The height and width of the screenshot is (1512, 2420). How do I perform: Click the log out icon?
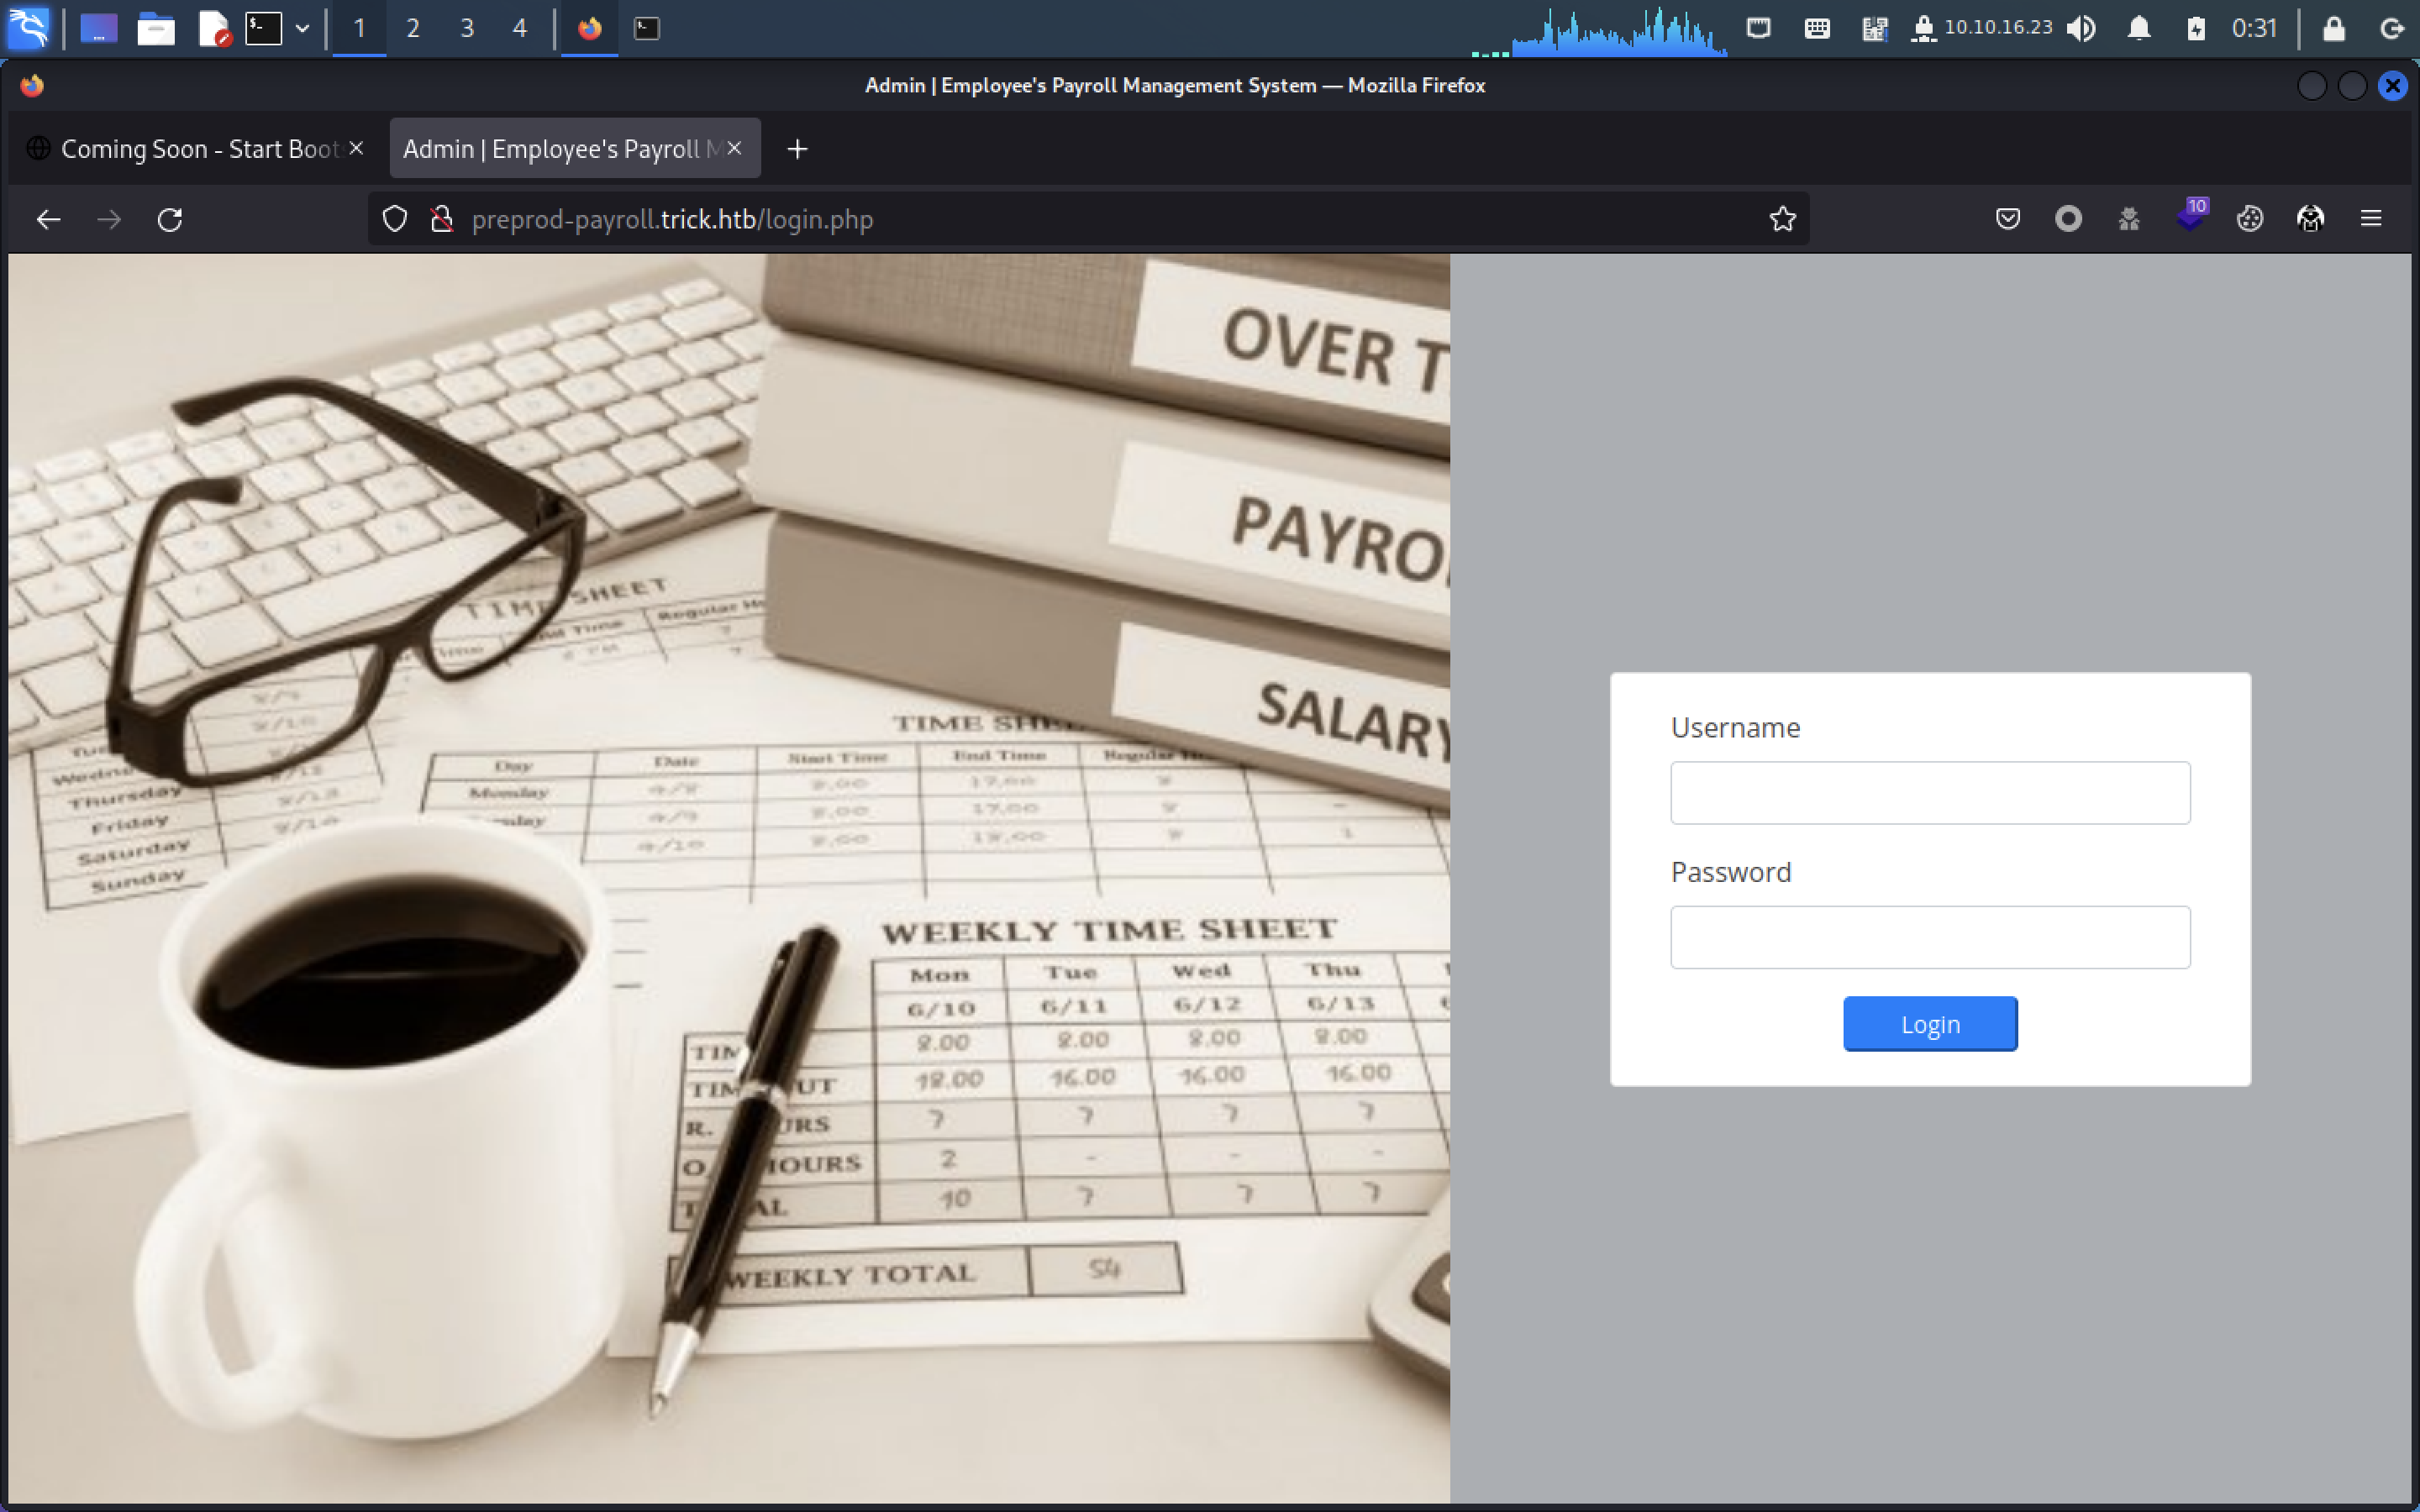[2392, 28]
